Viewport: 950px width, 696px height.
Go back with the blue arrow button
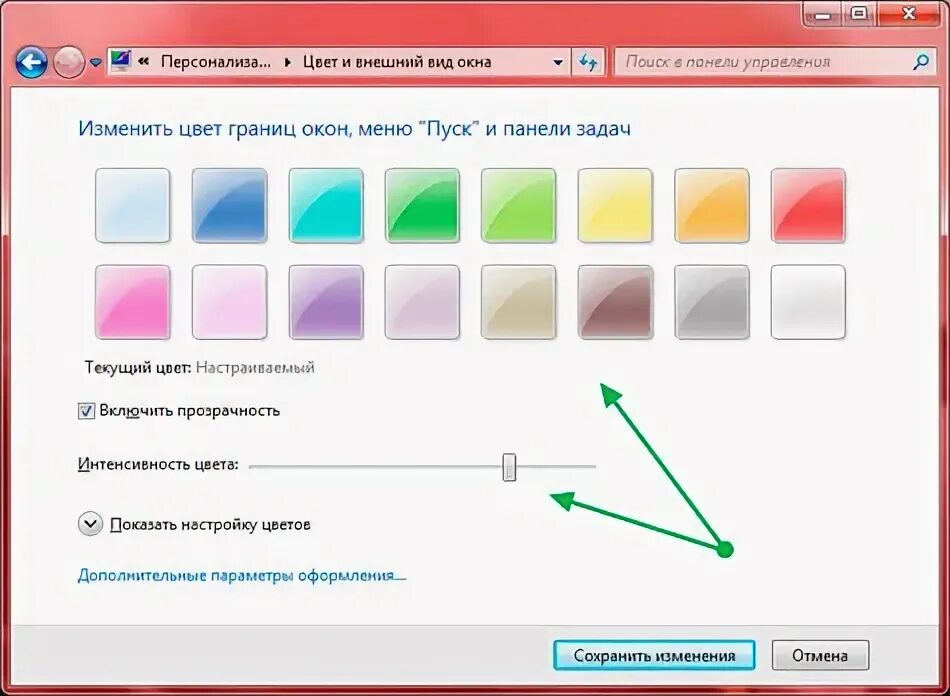32,62
